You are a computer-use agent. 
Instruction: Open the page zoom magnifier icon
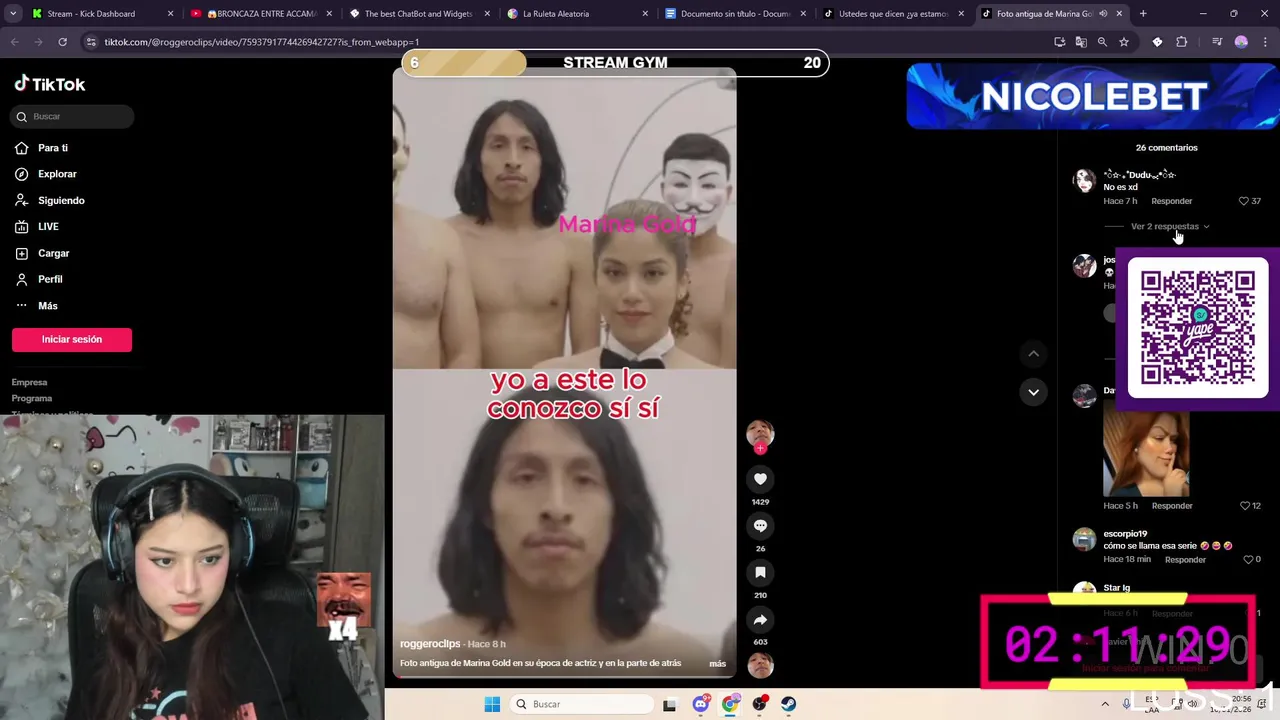click(1102, 42)
